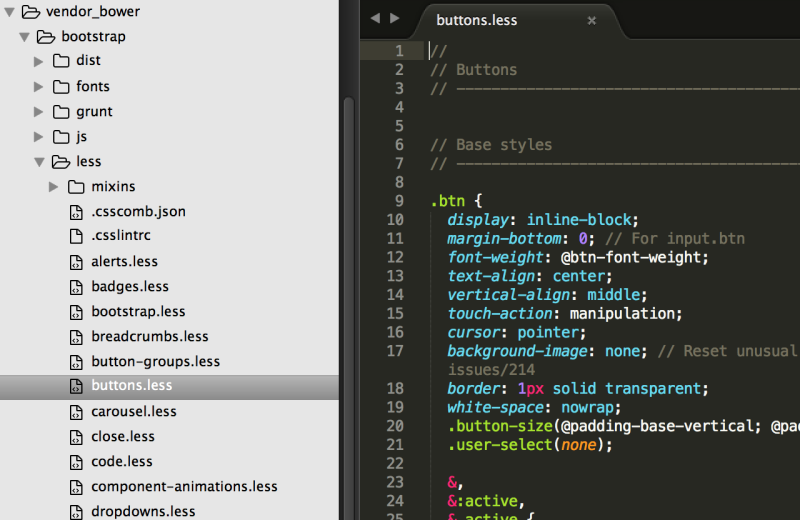
Task: Go to next tab with right arrow
Action: (394, 18)
